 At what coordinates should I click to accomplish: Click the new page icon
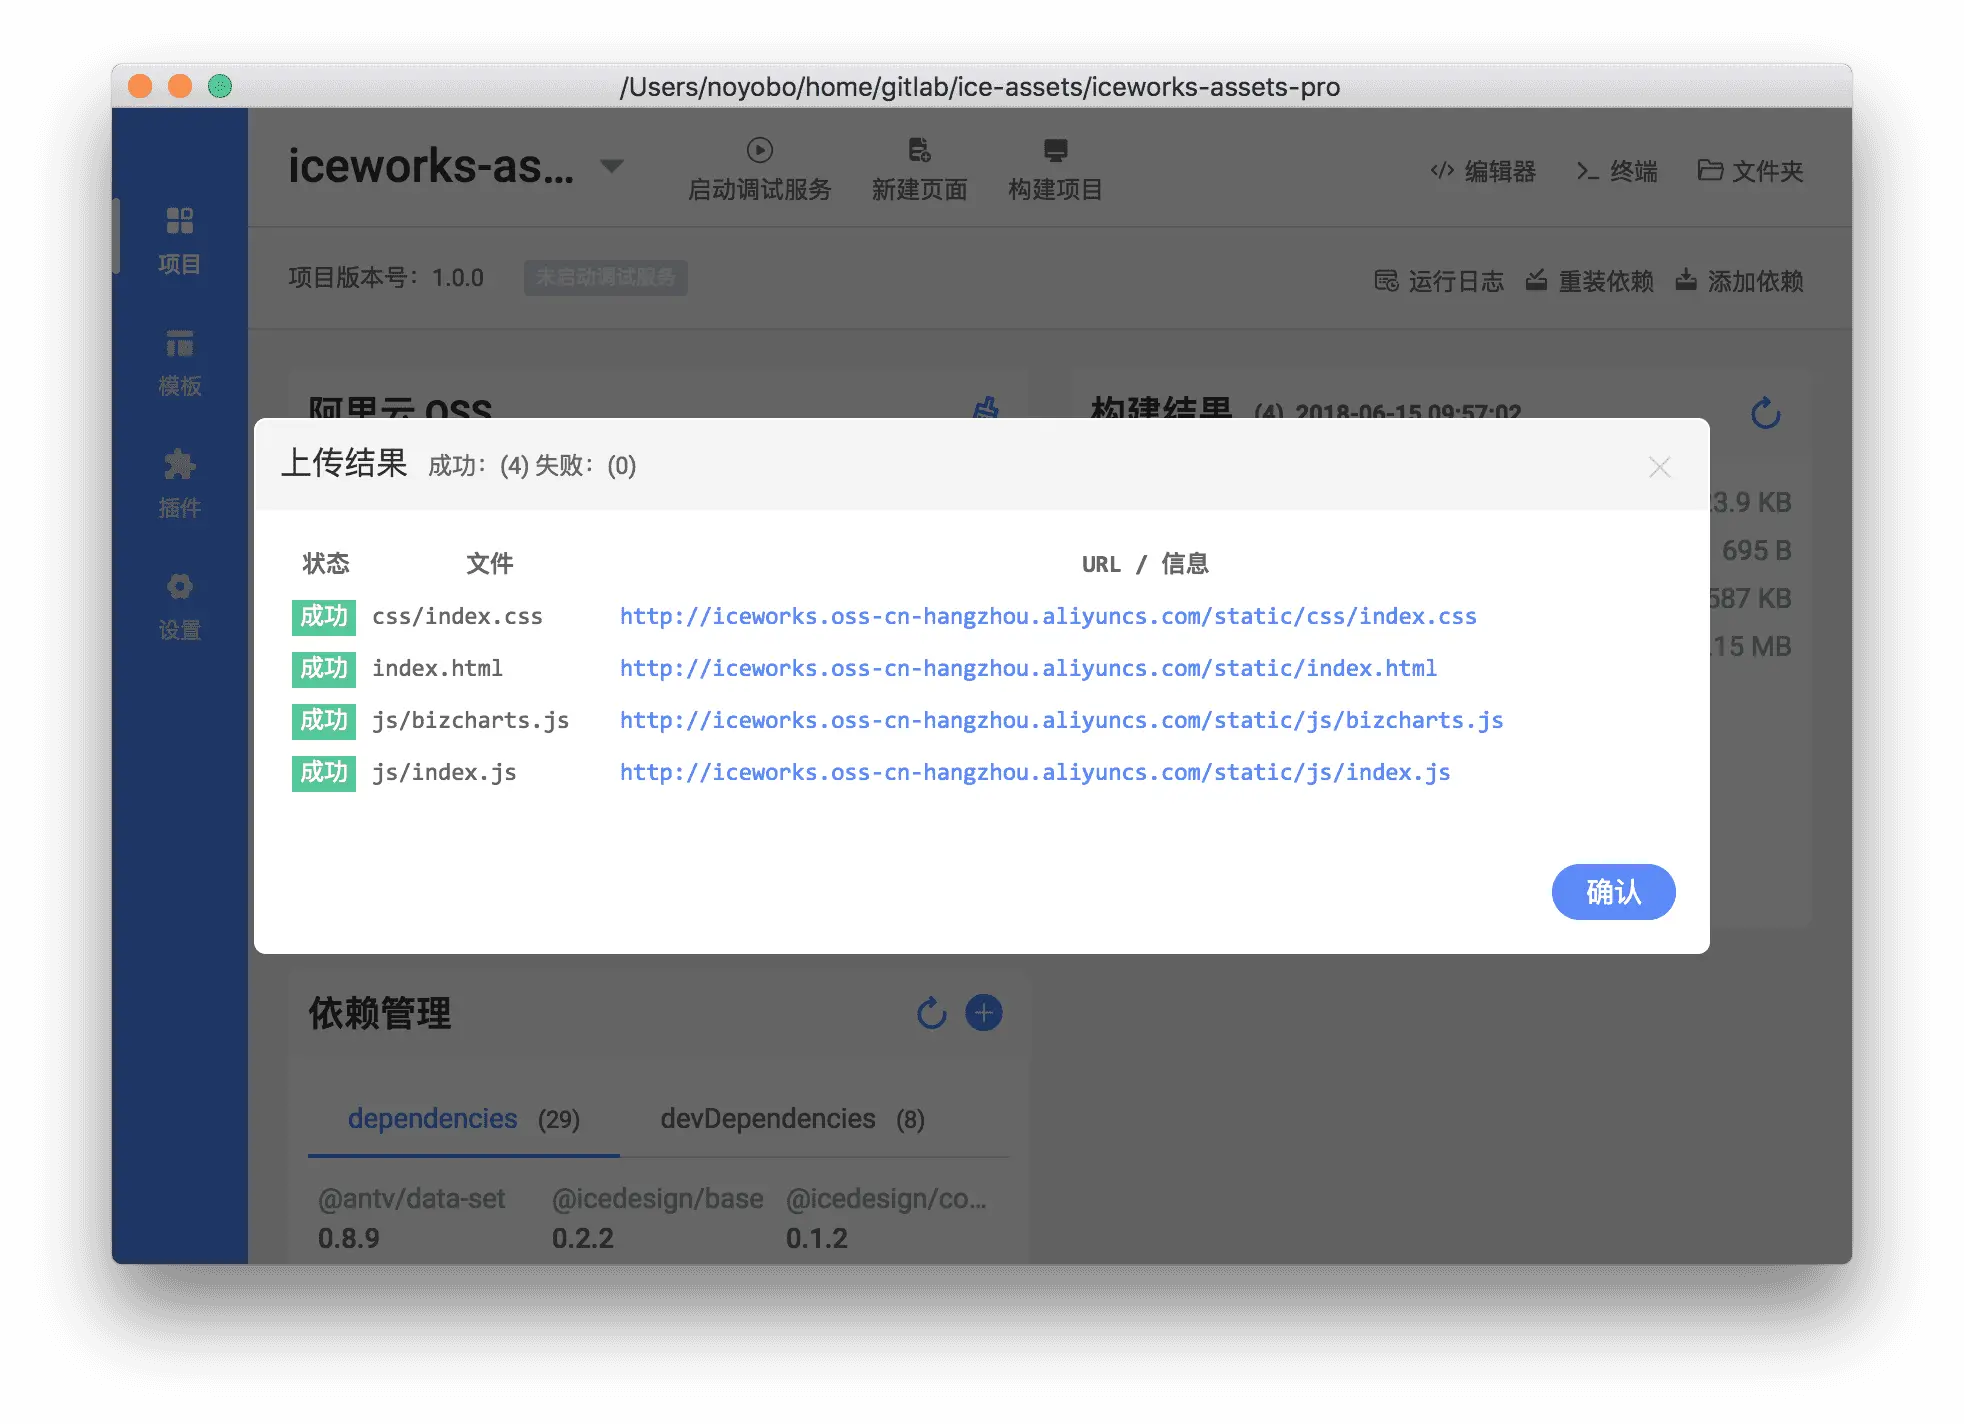pyautogui.click(x=918, y=151)
